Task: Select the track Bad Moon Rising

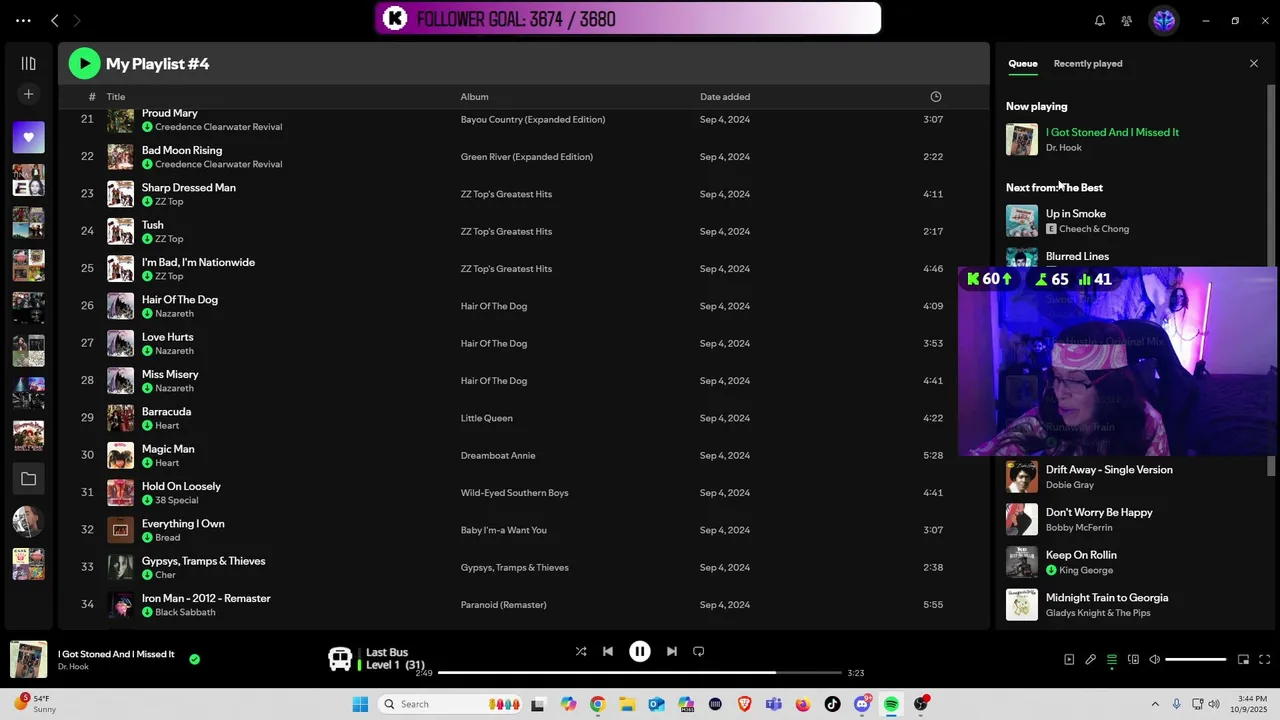Action: (182, 150)
